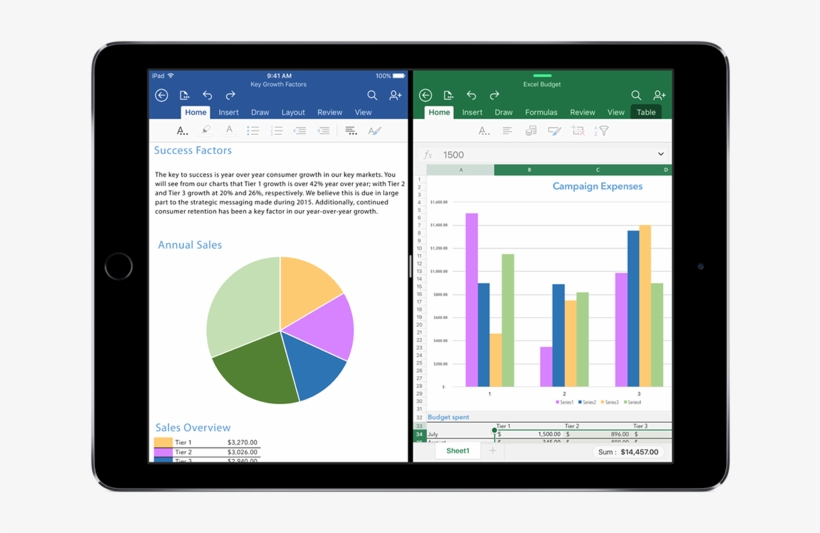Open font formatting options in Word
820x533 pixels.
click(181, 131)
